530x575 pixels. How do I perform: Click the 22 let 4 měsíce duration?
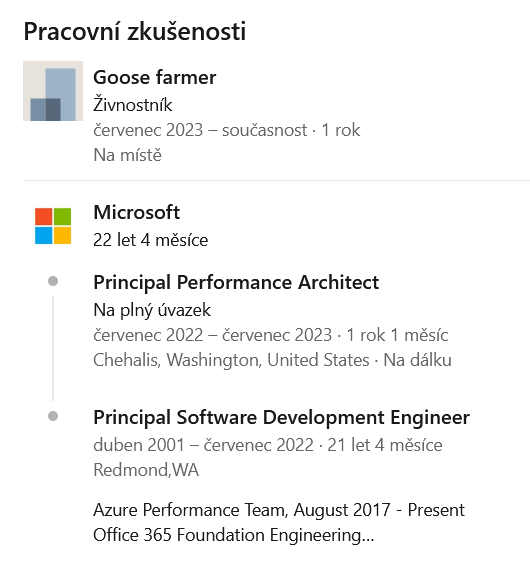(150, 240)
